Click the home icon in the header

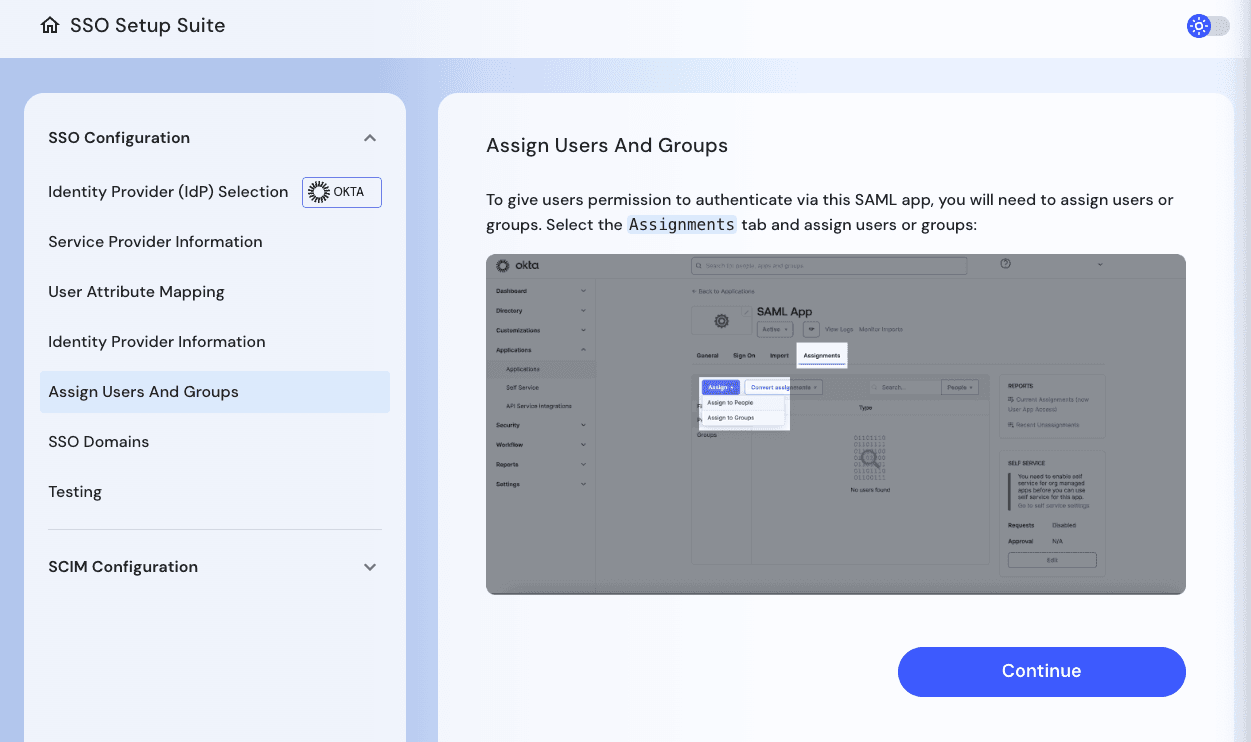tap(50, 25)
